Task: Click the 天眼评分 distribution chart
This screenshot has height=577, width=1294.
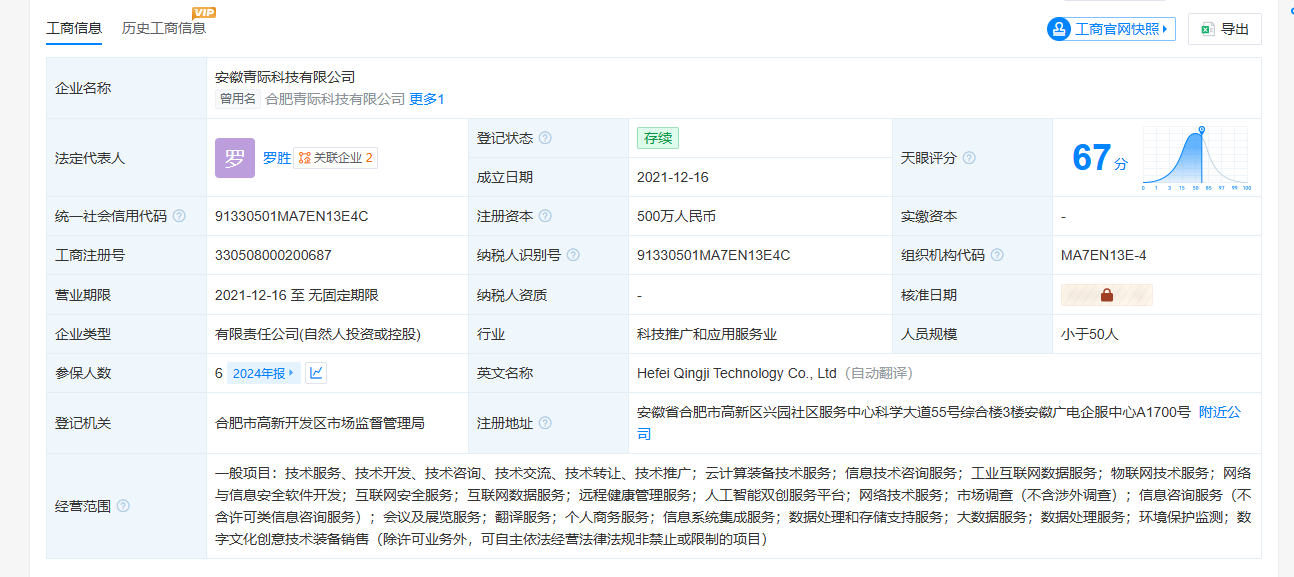Action: (1196, 158)
